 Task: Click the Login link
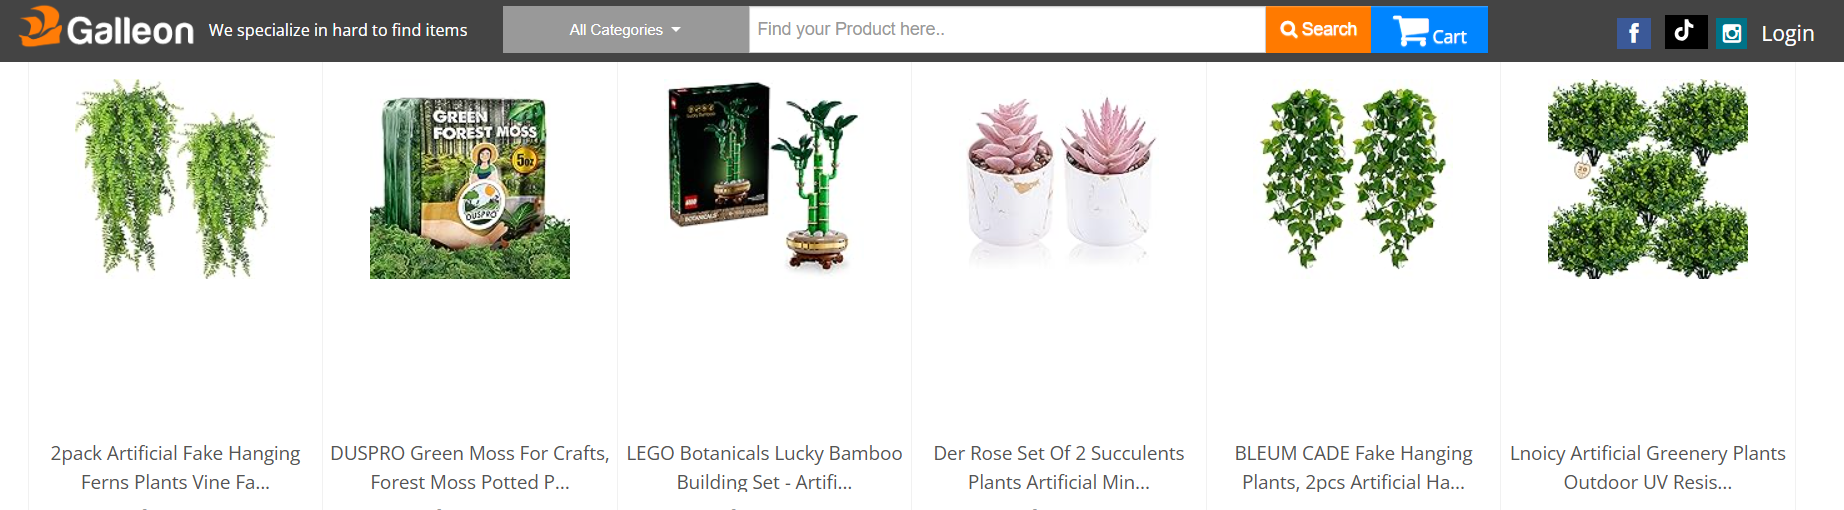1787,33
